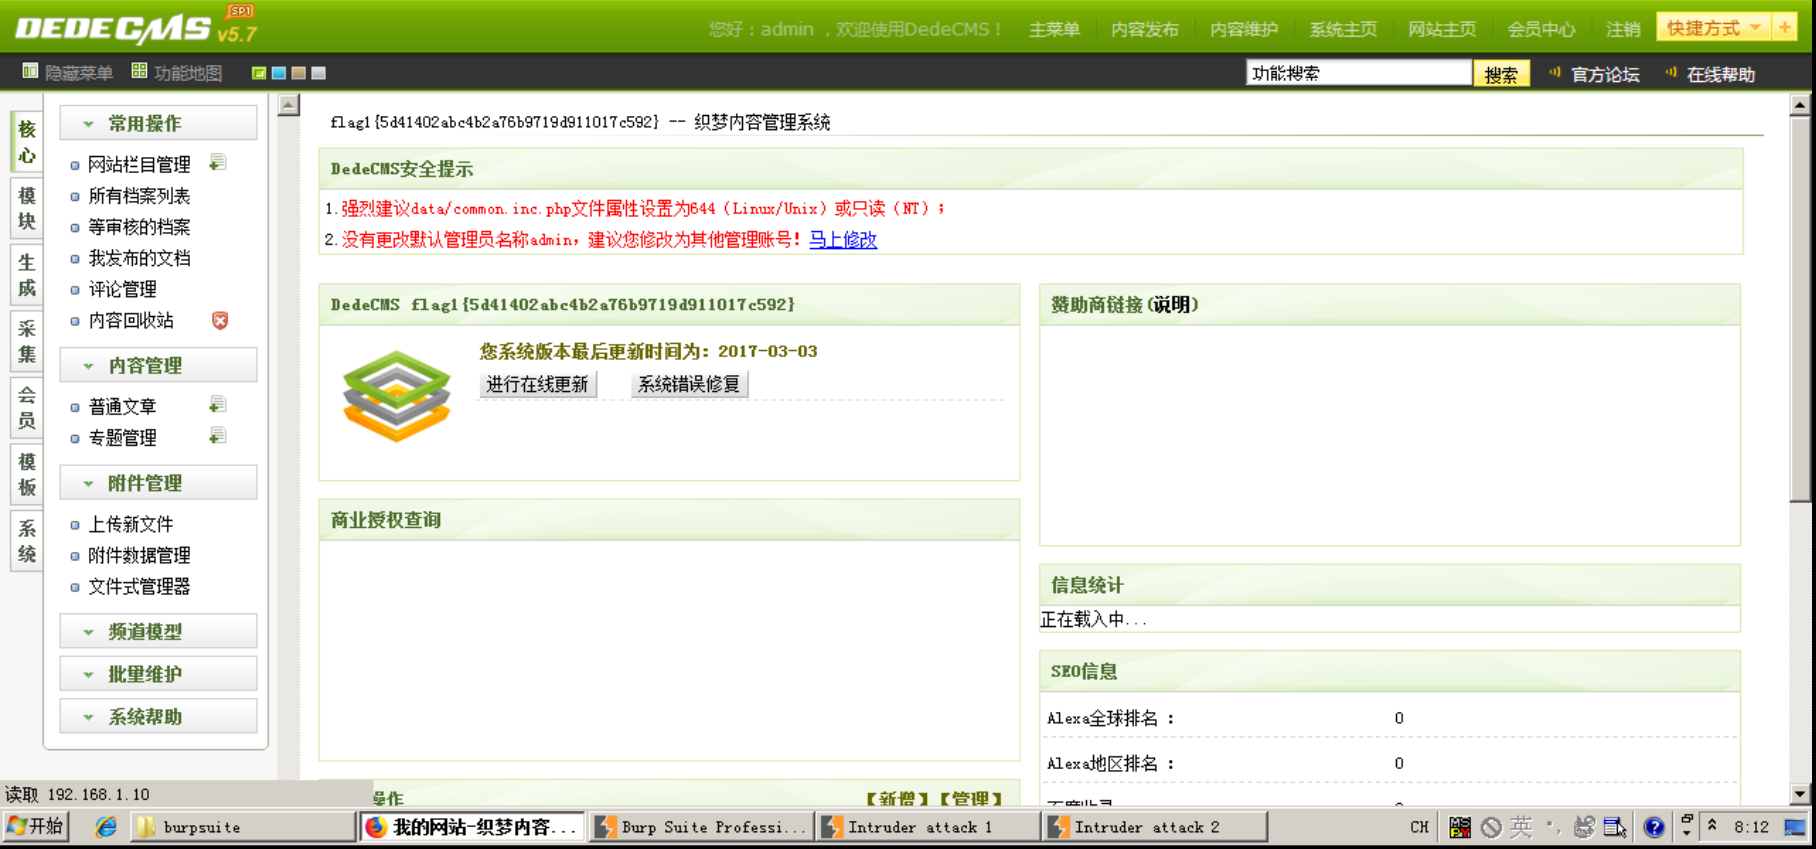Click the 马上修改 link
The width and height of the screenshot is (1816, 849).
(843, 239)
